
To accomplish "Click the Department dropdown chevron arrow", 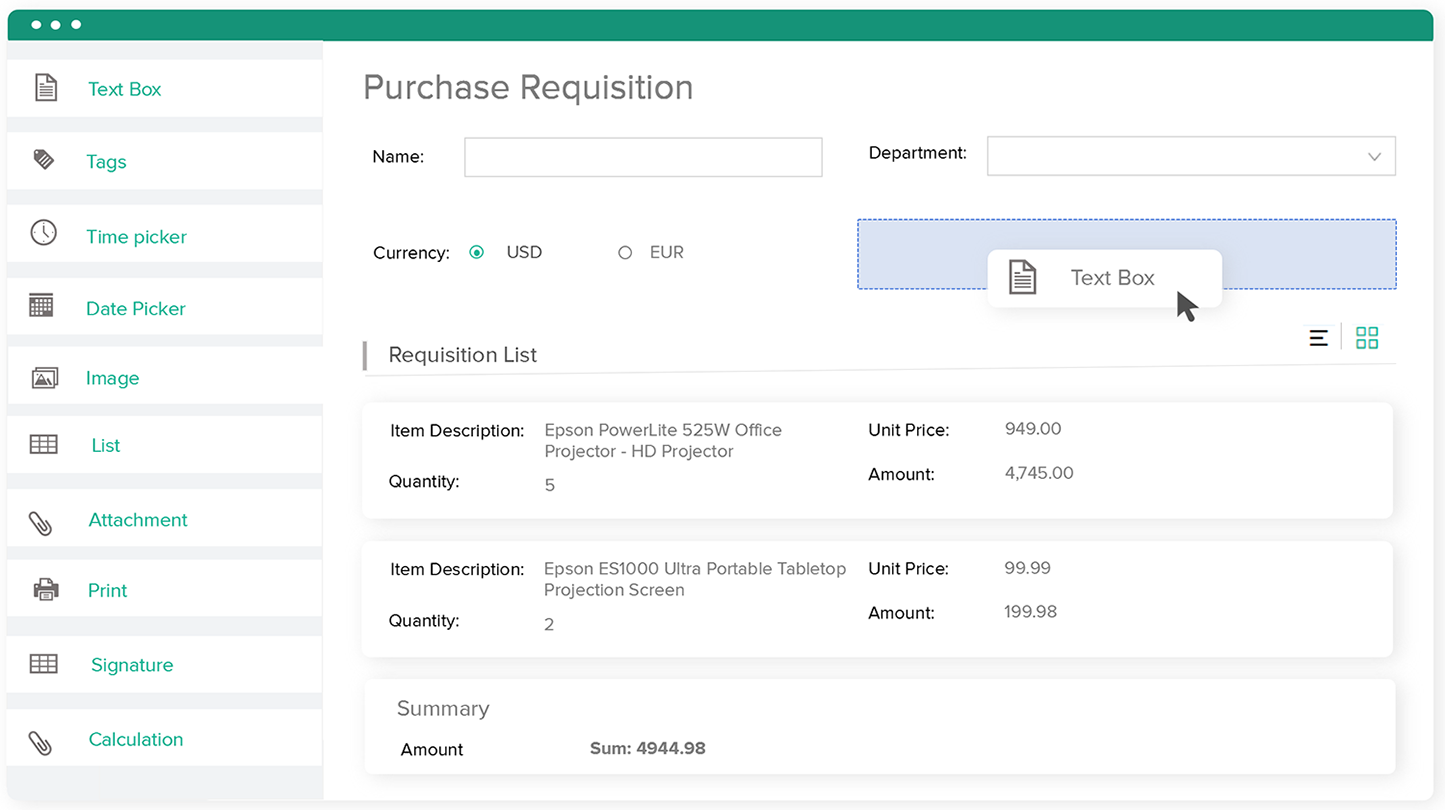I will click(1374, 157).
